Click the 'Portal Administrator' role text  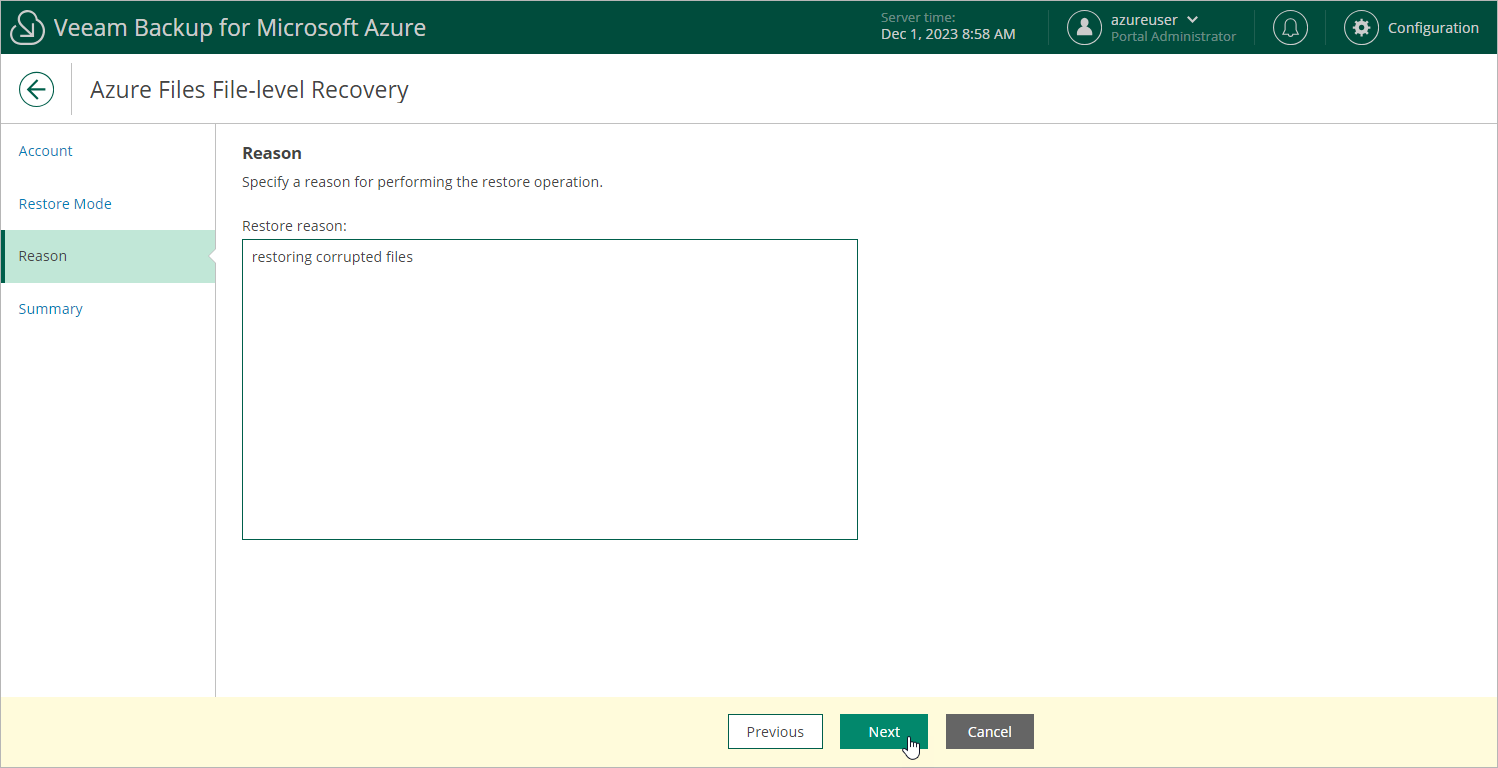point(1173,37)
